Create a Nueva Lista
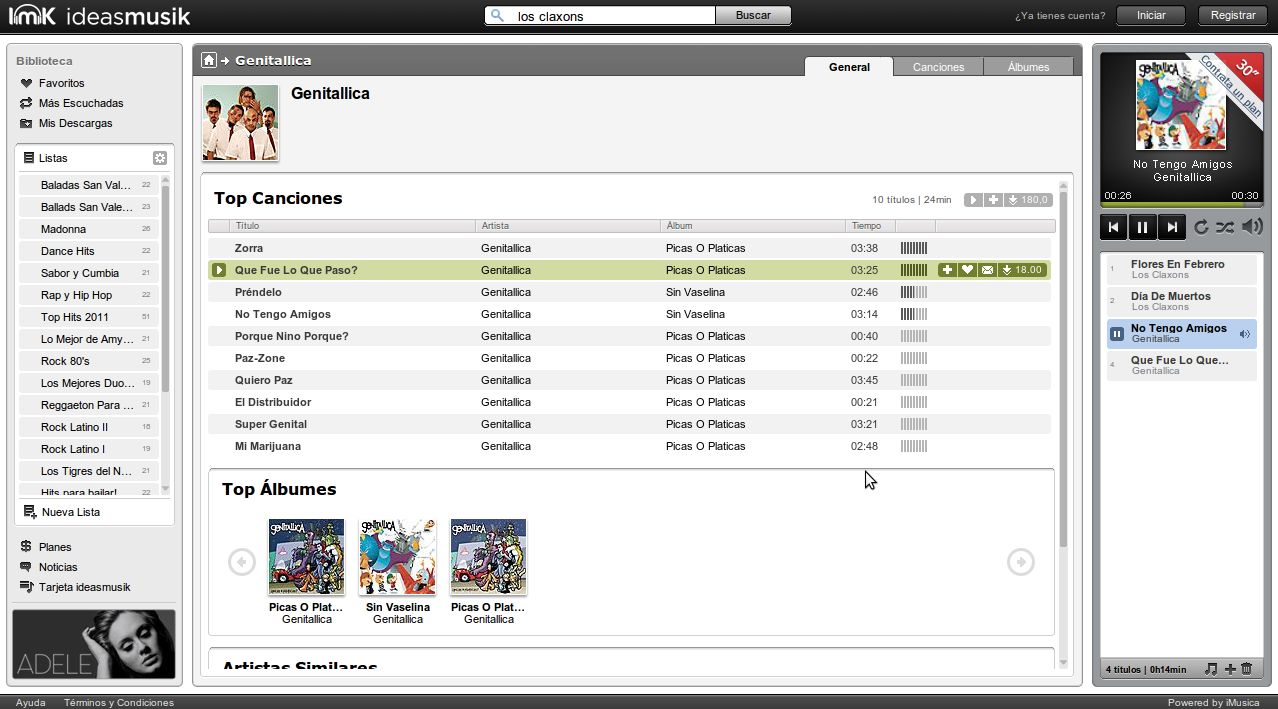The width and height of the screenshot is (1278, 709). point(62,512)
